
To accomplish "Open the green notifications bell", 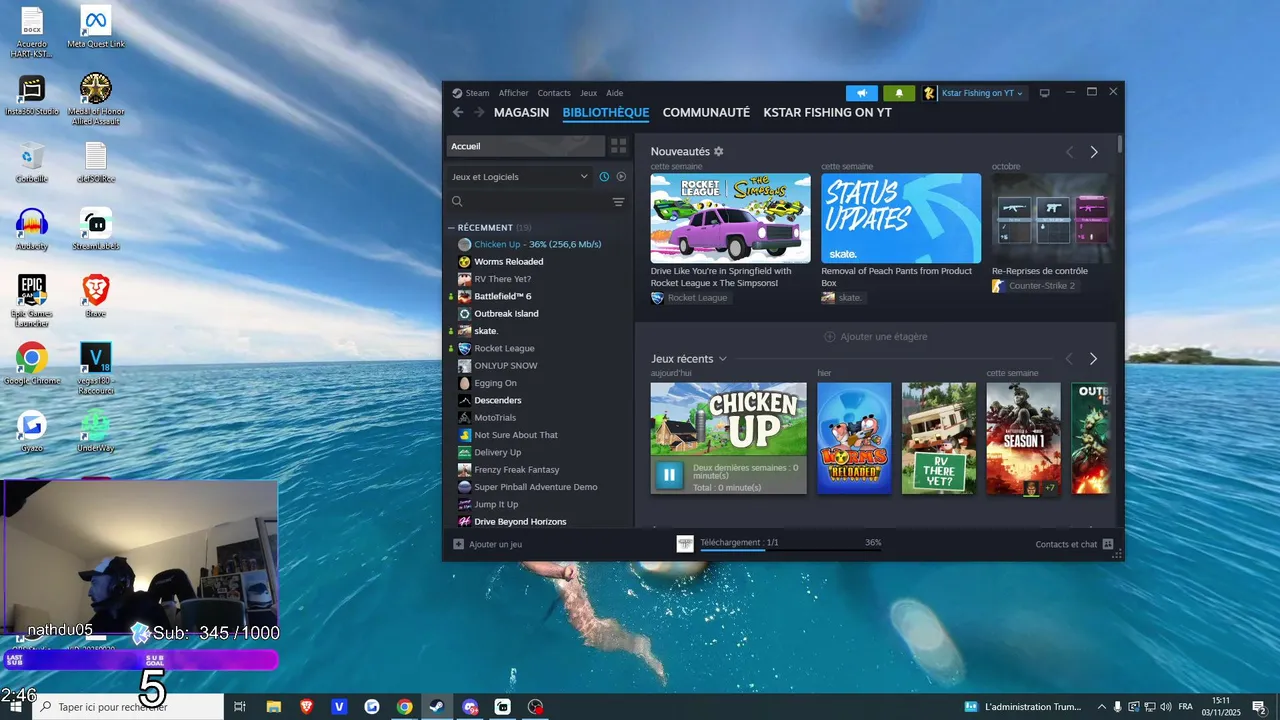I will click(x=898, y=93).
